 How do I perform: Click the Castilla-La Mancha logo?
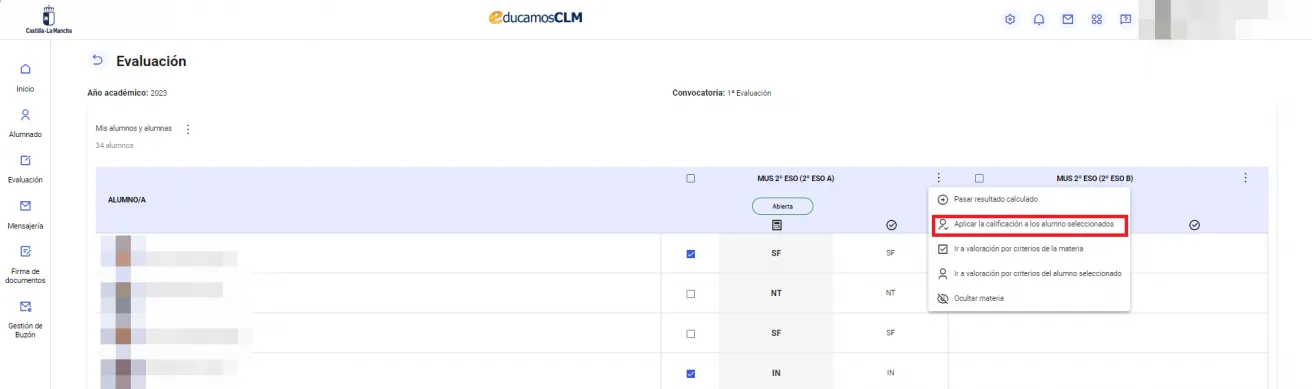pyautogui.click(x=48, y=19)
